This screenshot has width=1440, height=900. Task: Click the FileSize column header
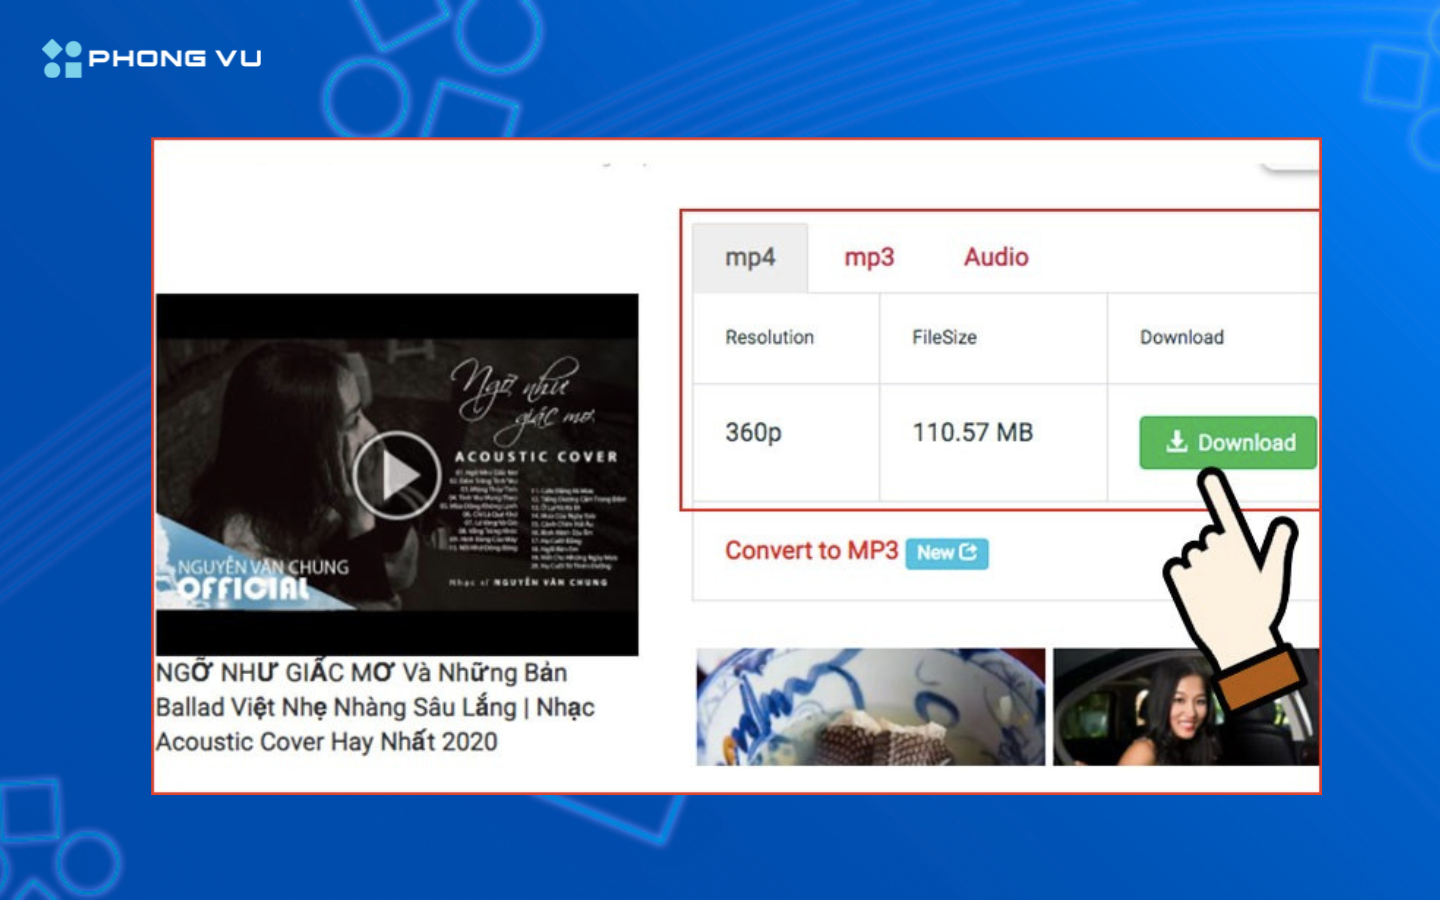(945, 337)
